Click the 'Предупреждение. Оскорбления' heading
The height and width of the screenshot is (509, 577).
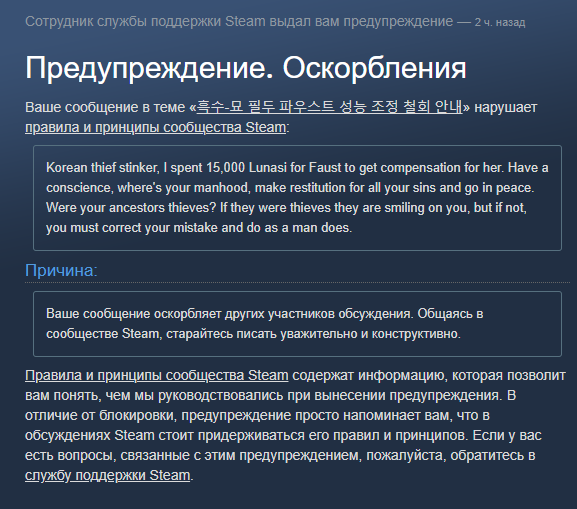point(245,68)
